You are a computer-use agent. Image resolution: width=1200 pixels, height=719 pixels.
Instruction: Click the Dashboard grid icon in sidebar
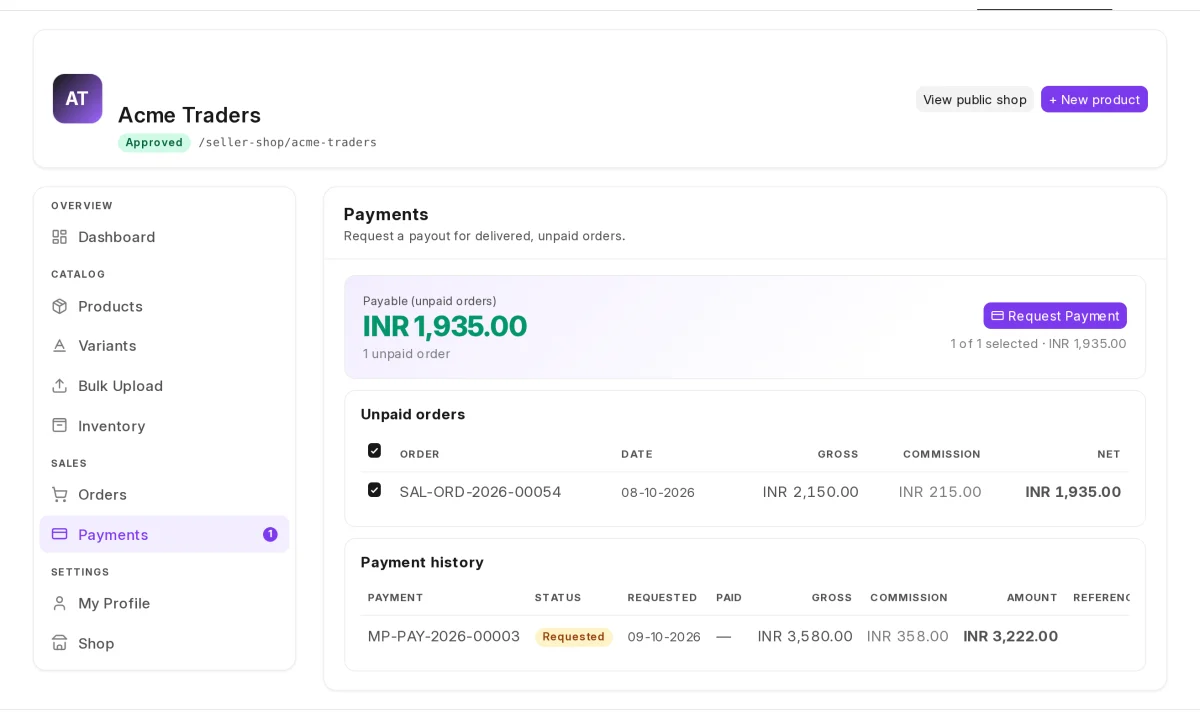click(60, 237)
